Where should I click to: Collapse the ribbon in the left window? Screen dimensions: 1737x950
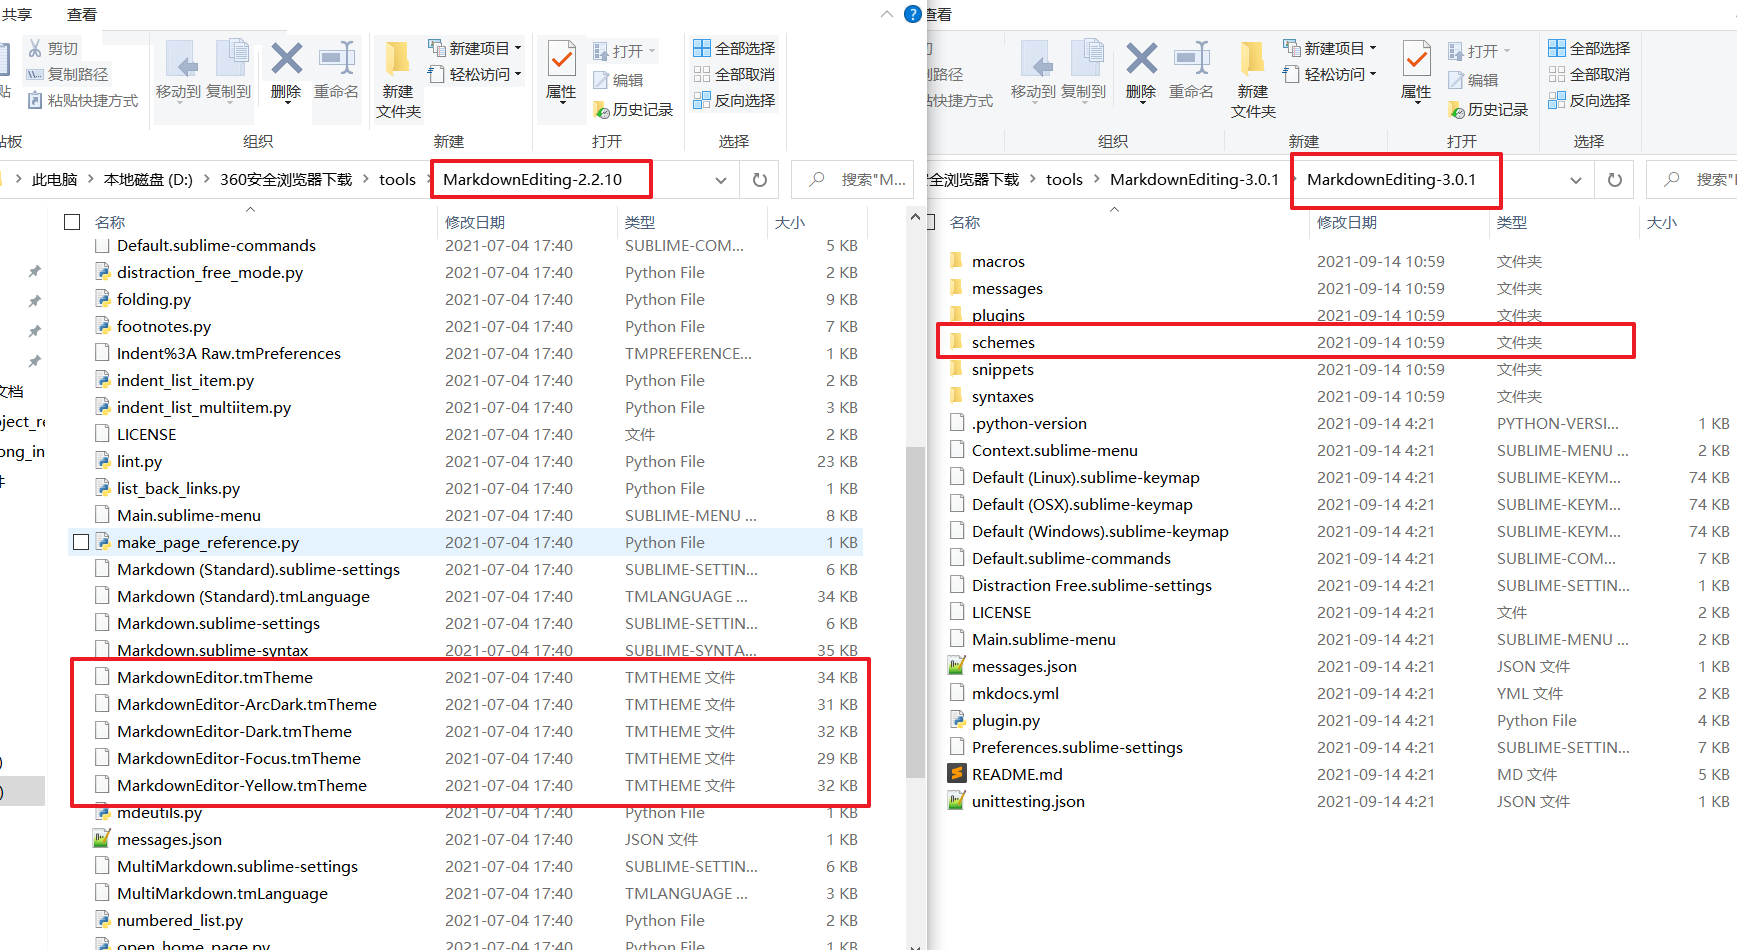[x=887, y=14]
